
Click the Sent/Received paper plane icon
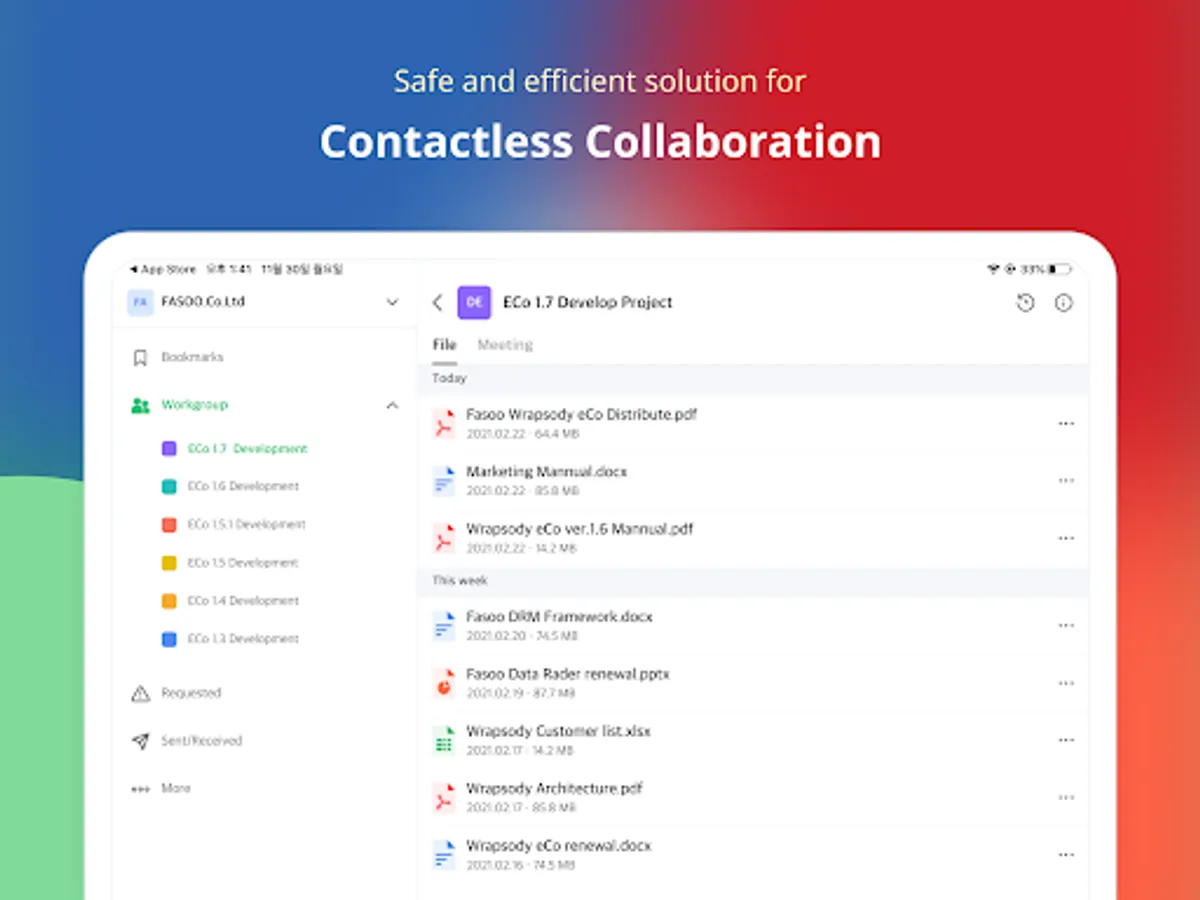click(x=140, y=741)
